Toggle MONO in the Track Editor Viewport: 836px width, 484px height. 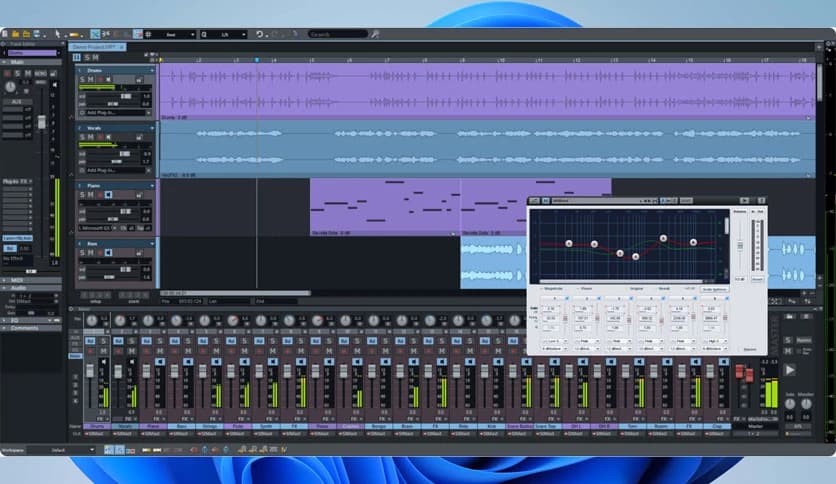(x=41, y=74)
